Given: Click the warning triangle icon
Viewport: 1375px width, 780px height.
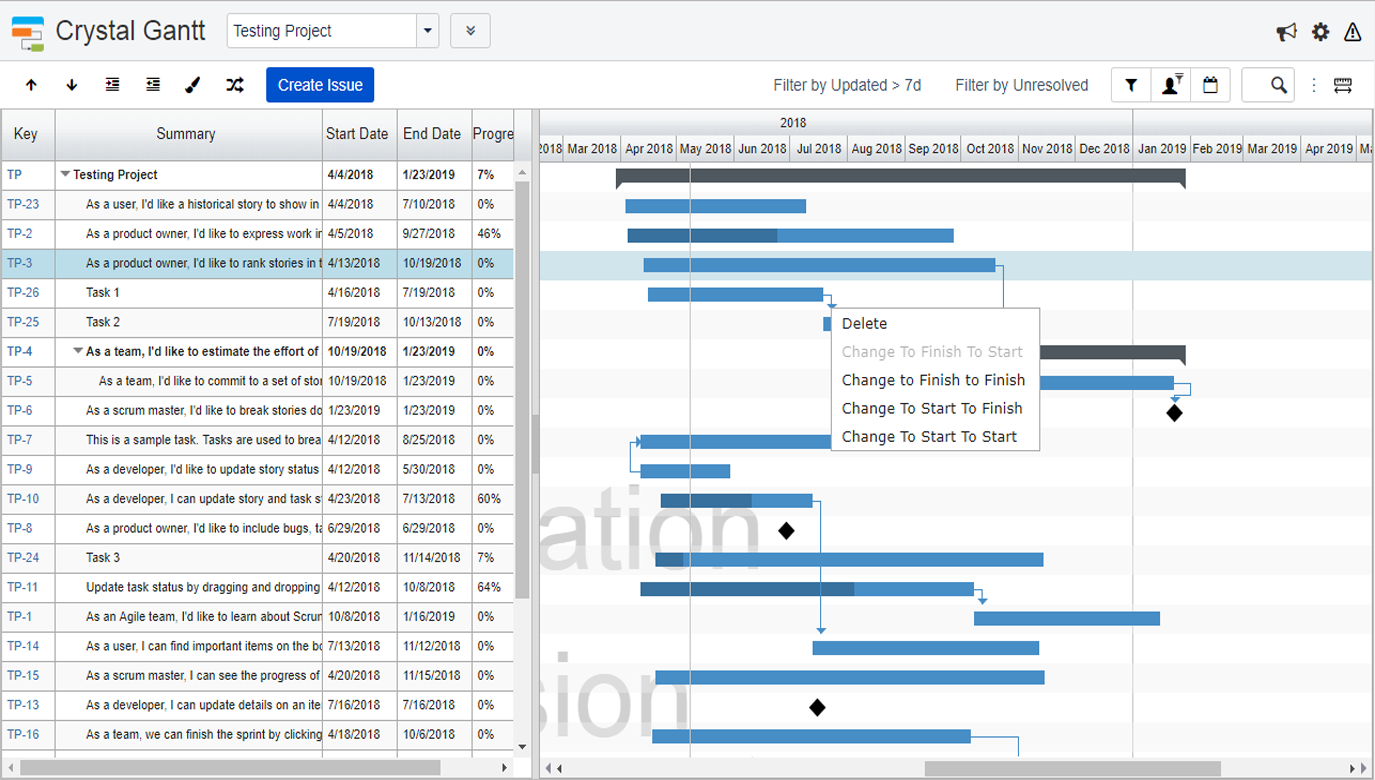Looking at the screenshot, I should 1353,32.
